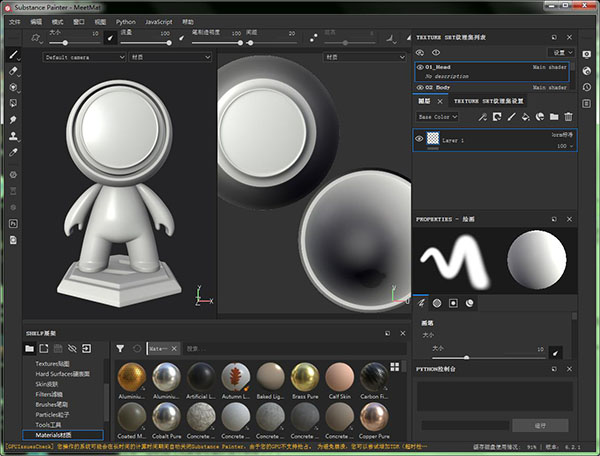
Task: Select Materials category in the shelf
Action: pyautogui.click(x=63, y=435)
